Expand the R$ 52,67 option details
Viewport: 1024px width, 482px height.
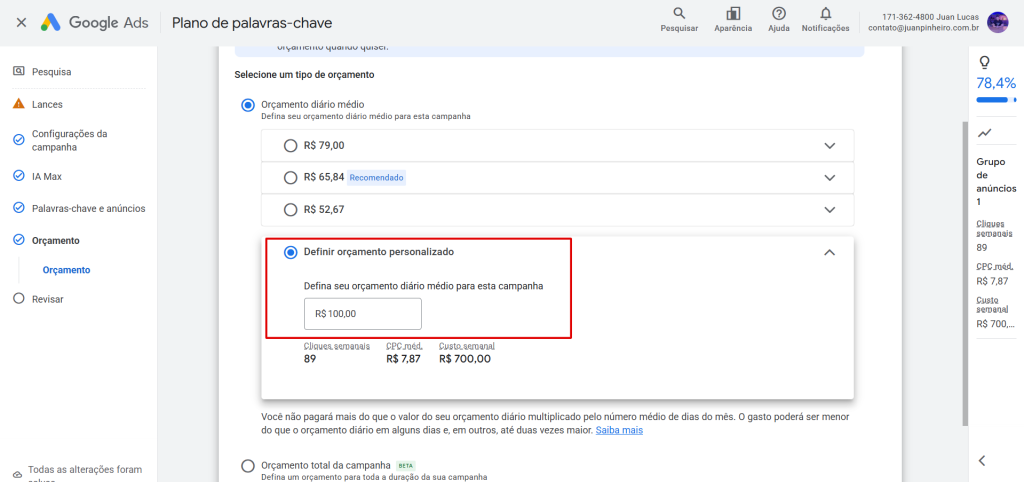tap(830, 210)
